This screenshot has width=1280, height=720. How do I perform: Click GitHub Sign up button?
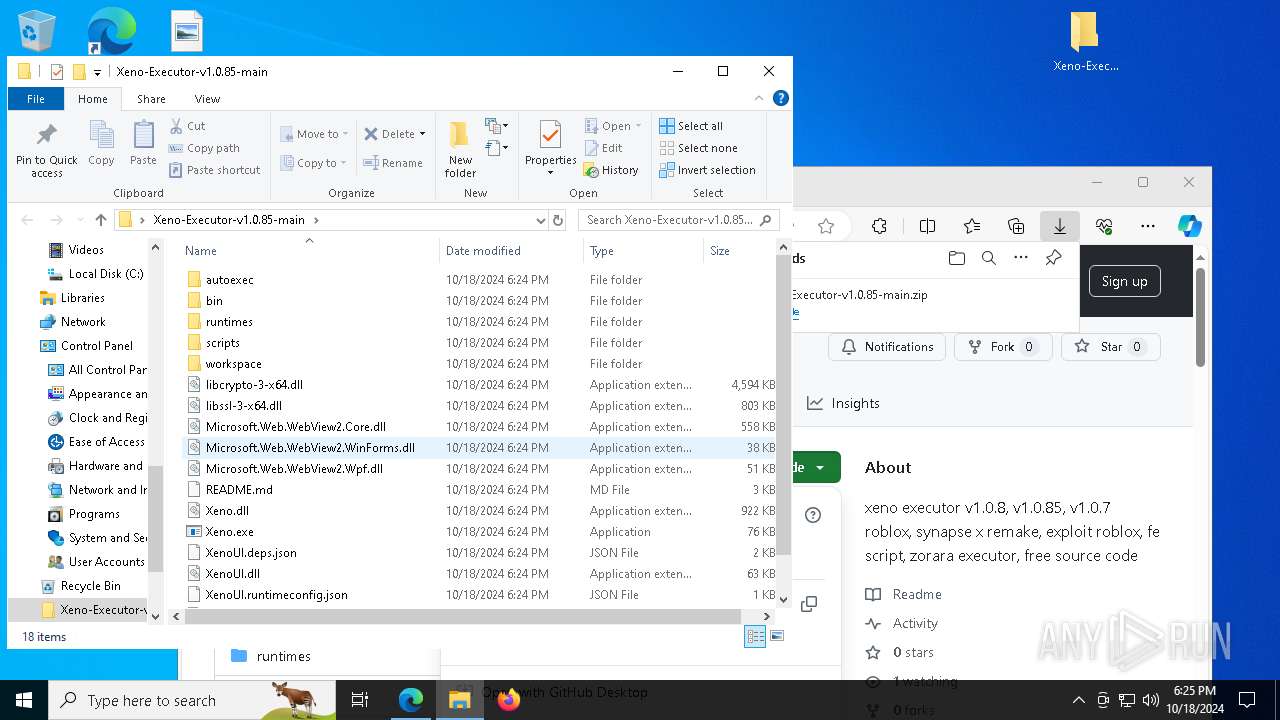click(1124, 281)
